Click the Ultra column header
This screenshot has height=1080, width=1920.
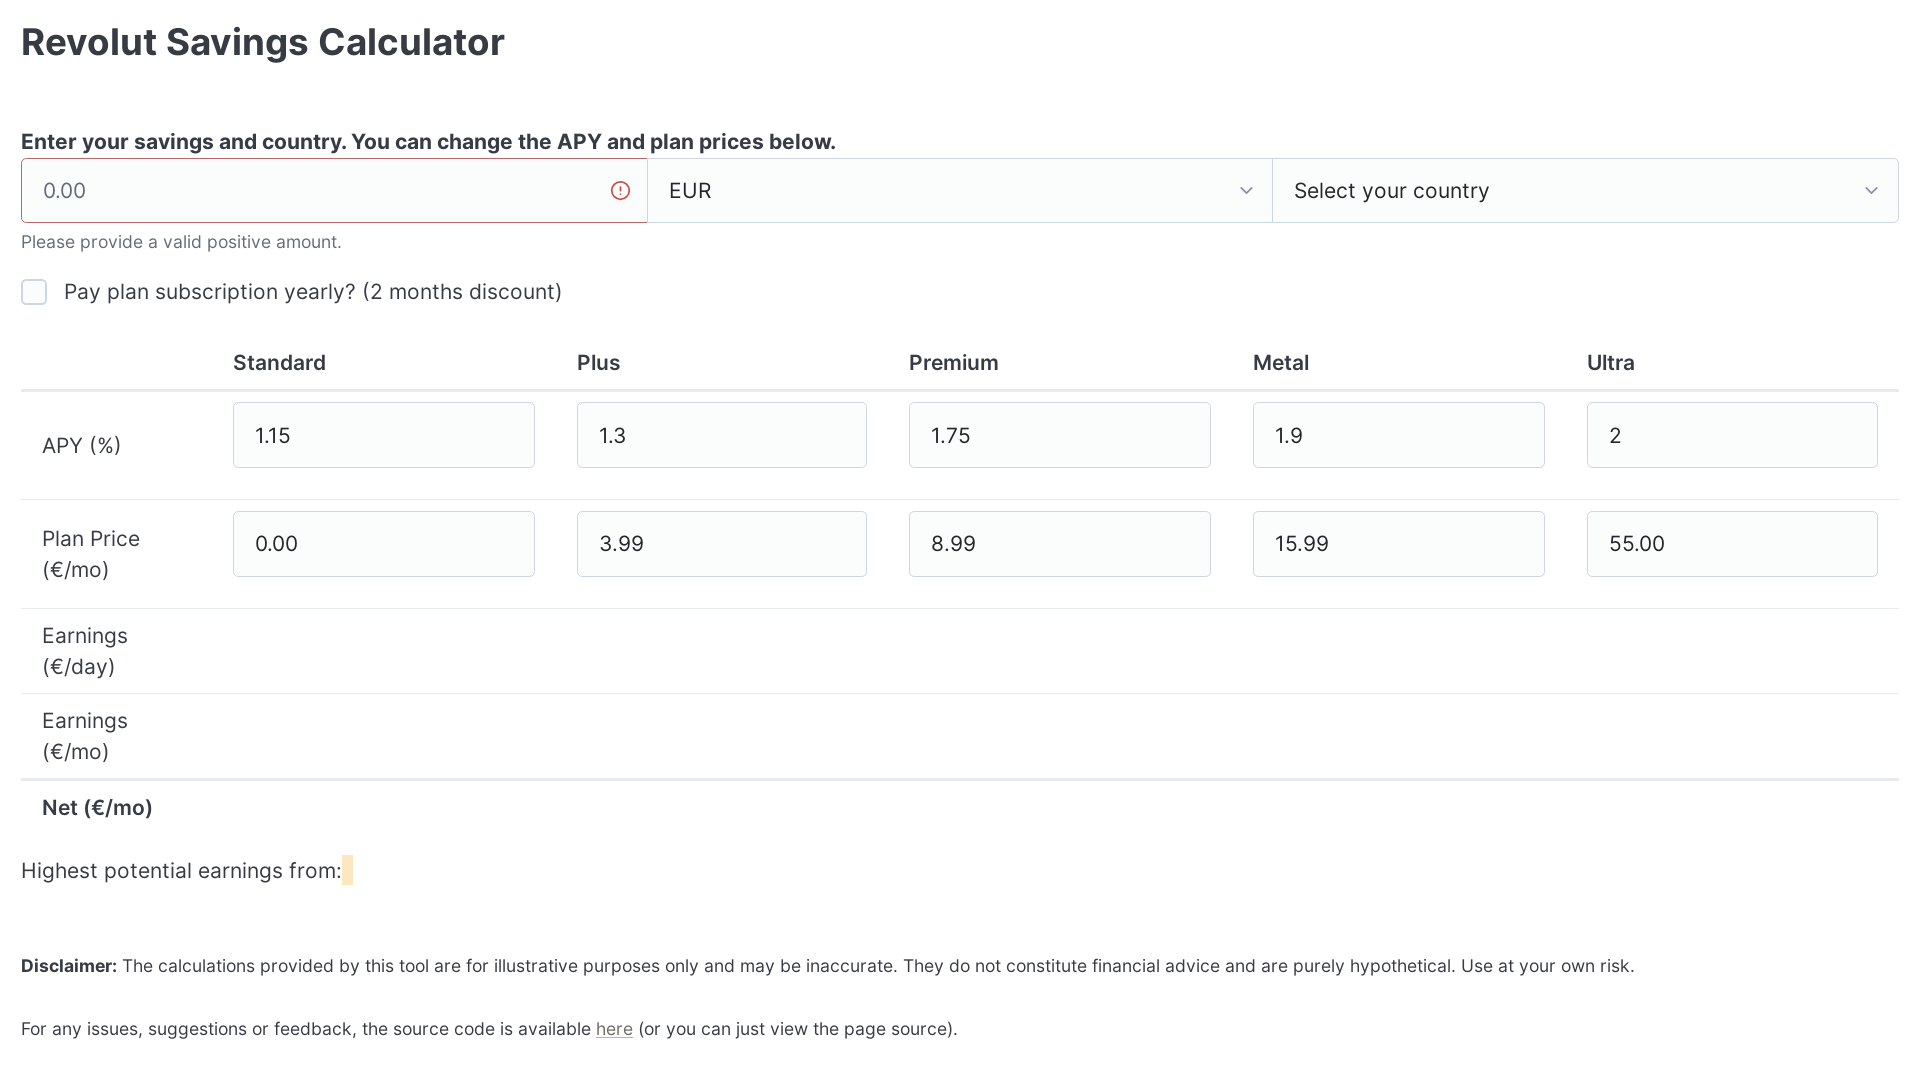click(1610, 363)
